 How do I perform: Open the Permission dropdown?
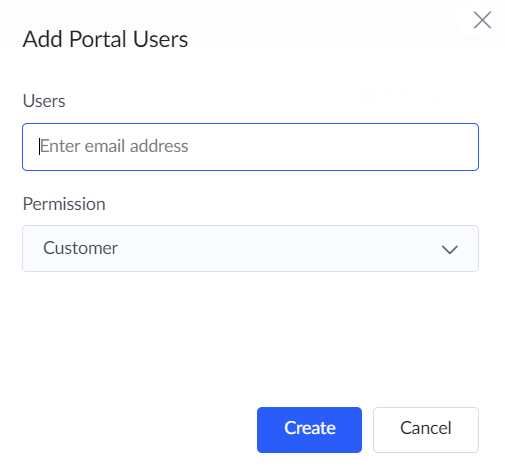(250, 248)
